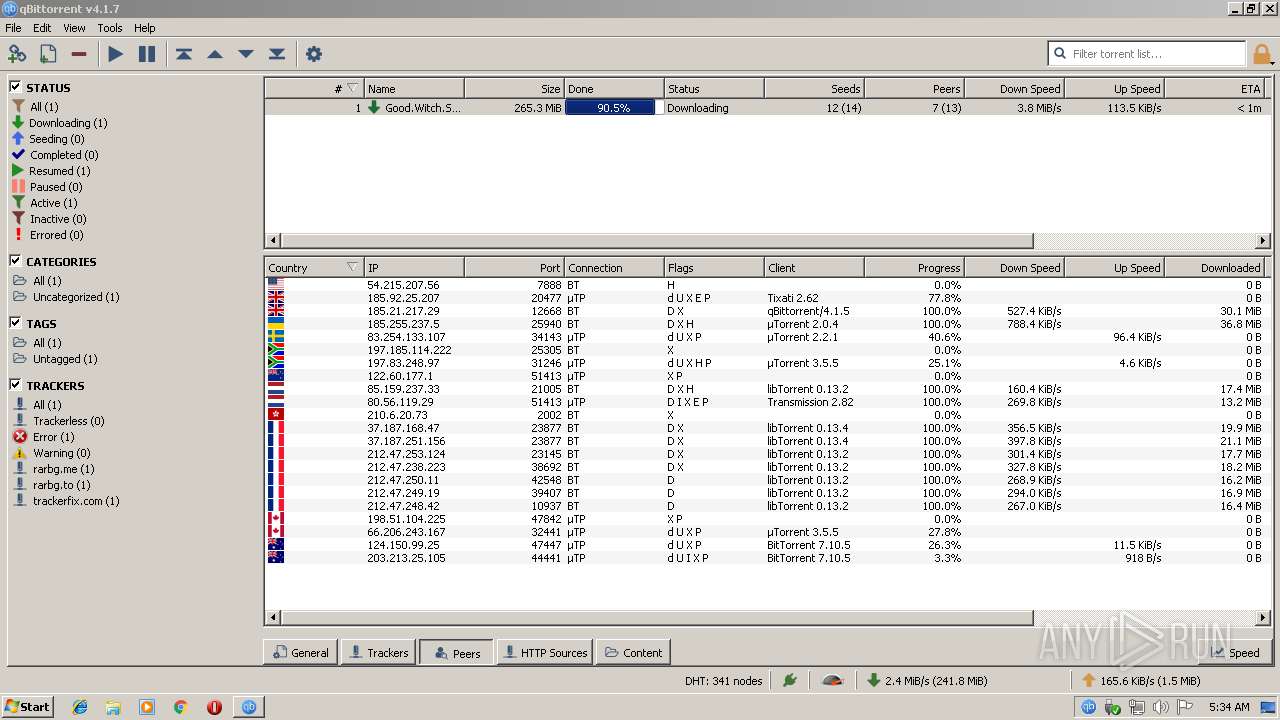Click the Speed button

[1234, 653]
